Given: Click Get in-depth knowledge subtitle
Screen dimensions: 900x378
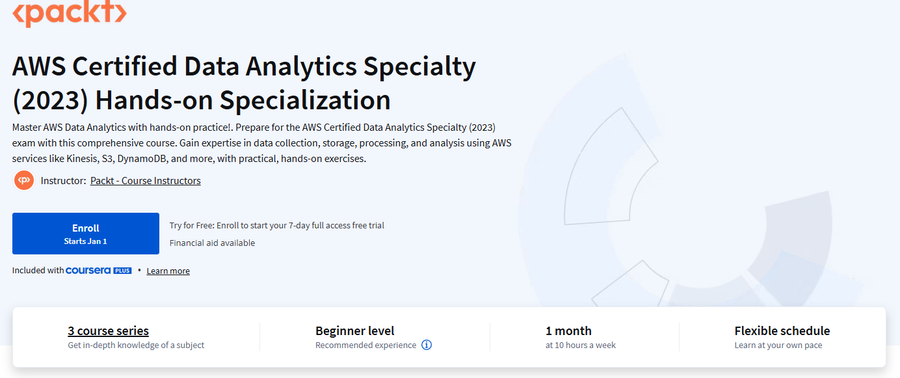Looking at the screenshot, I should point(136,345).
